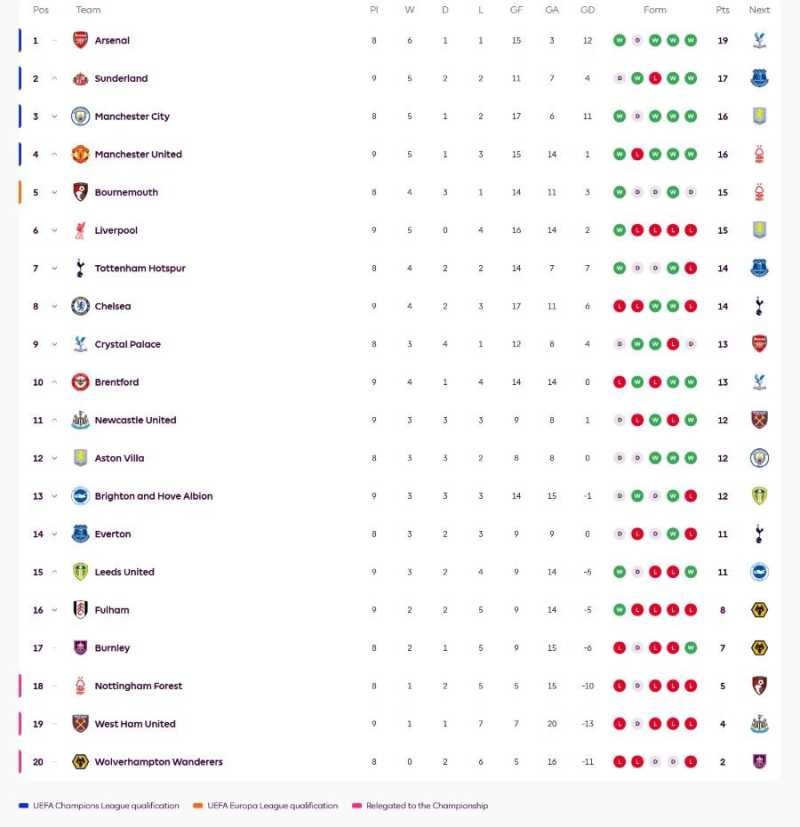Open the Tottenham Hotspur team link
The height and width of the screenshot is (827, 800).
140,268
